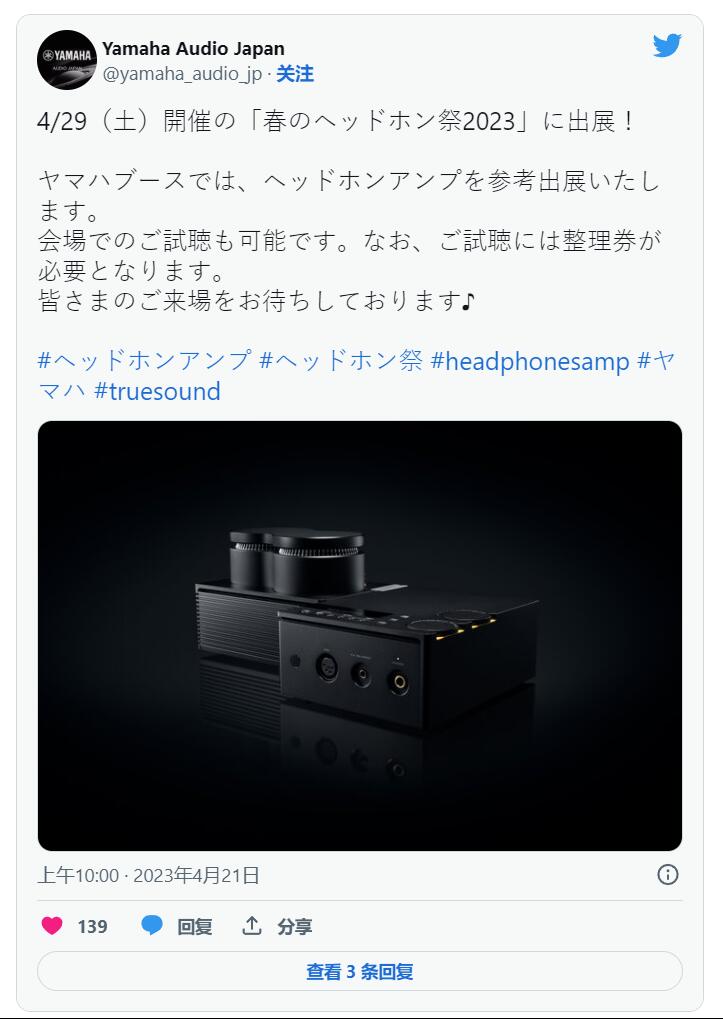Open the Yamaha Audio Japan profile name
Screen dimensions: 723x1019
tap(193, 49)
